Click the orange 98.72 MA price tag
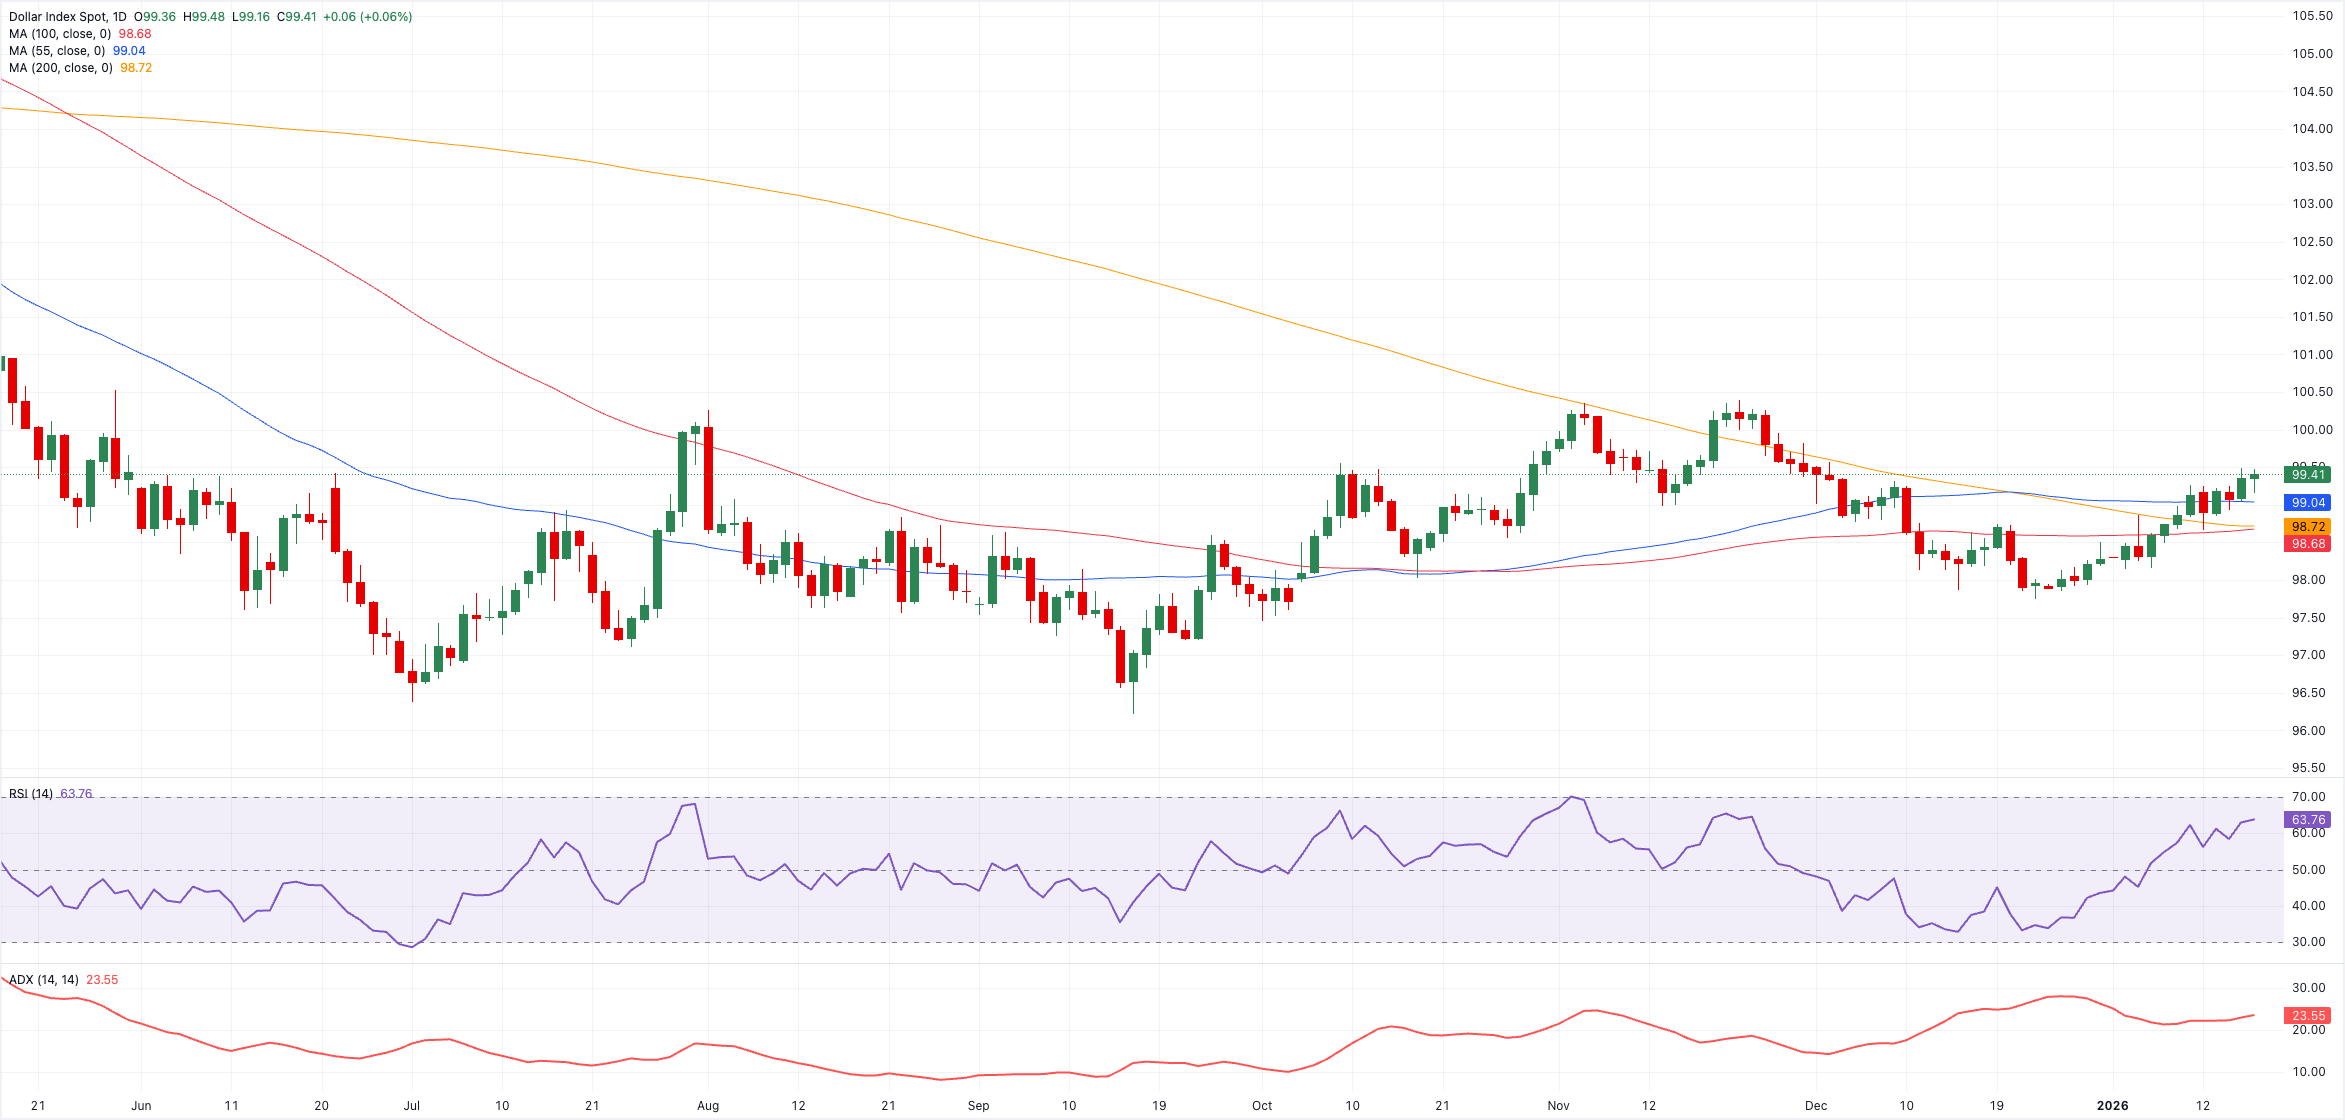This screenshot has height=1120, width=2345. pyautogui.click(x=2308, y=527)
